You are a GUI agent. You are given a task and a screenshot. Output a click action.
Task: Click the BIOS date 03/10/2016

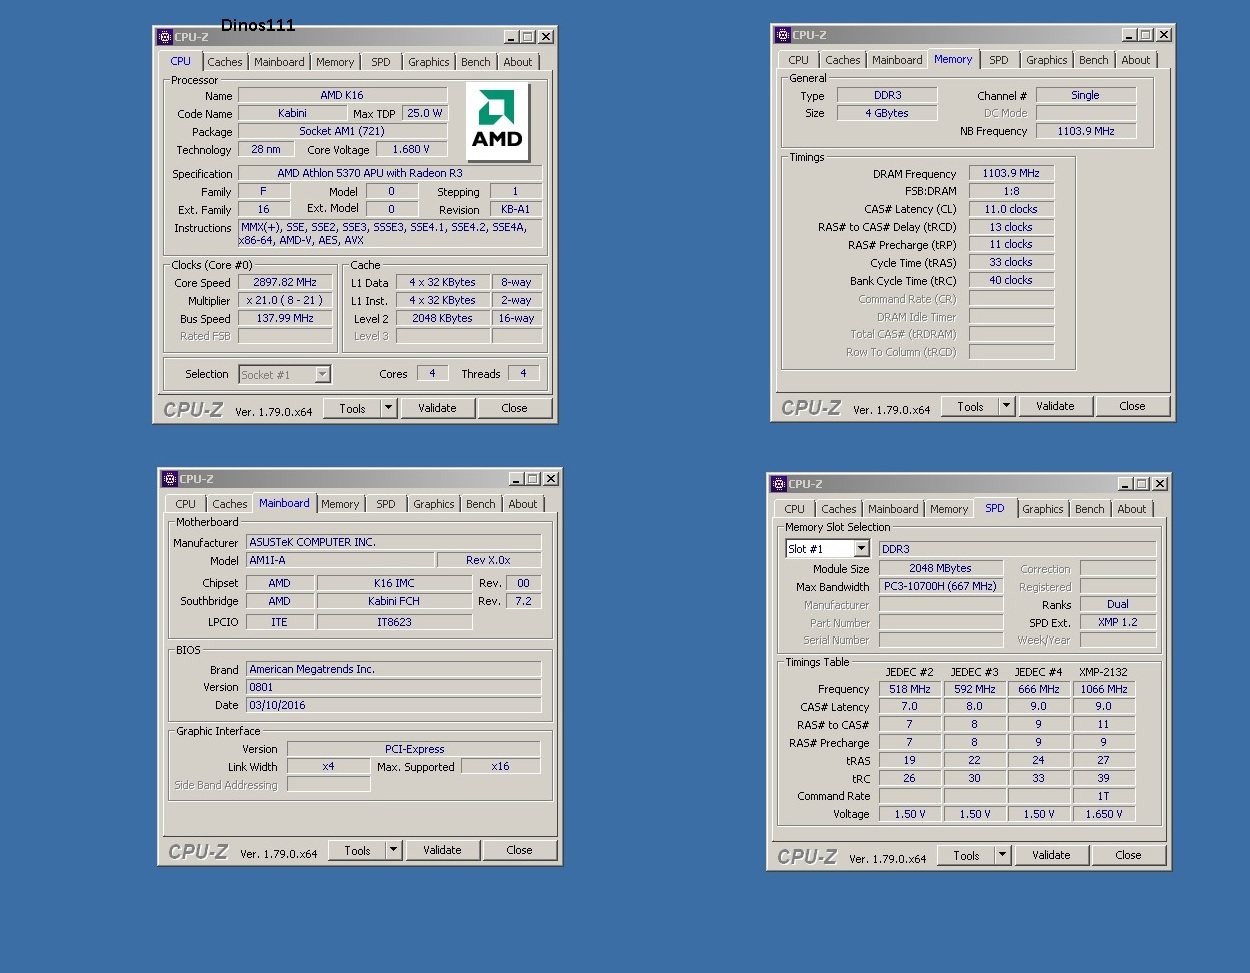point(394,705)
